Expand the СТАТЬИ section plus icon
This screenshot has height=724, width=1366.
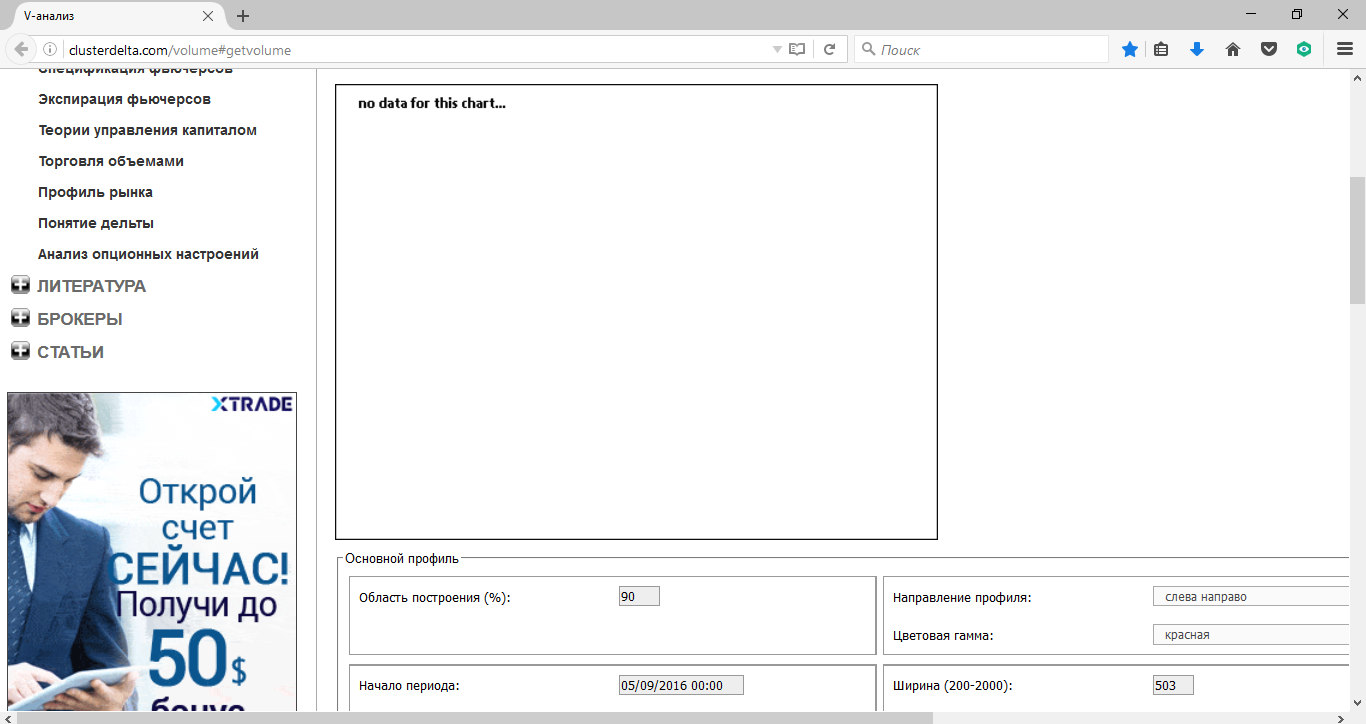[x=20, y=351]
